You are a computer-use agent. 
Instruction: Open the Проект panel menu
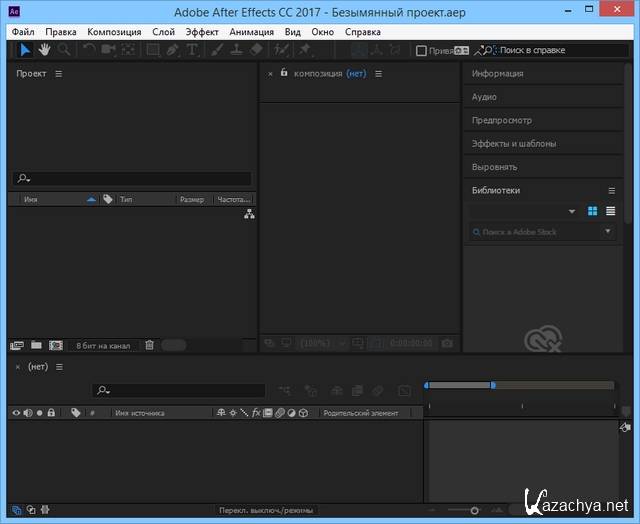pyautogui.click(x=58, y=74)
